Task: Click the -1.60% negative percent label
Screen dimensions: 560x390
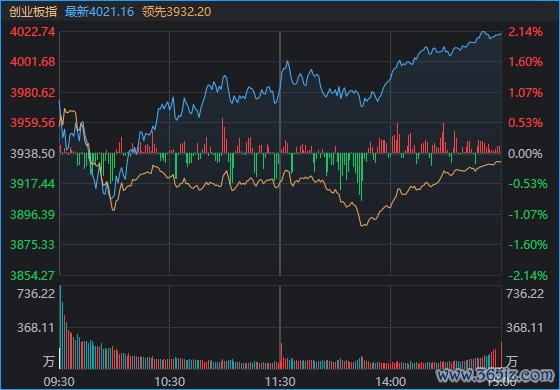Action: click(x=528, y=245)
